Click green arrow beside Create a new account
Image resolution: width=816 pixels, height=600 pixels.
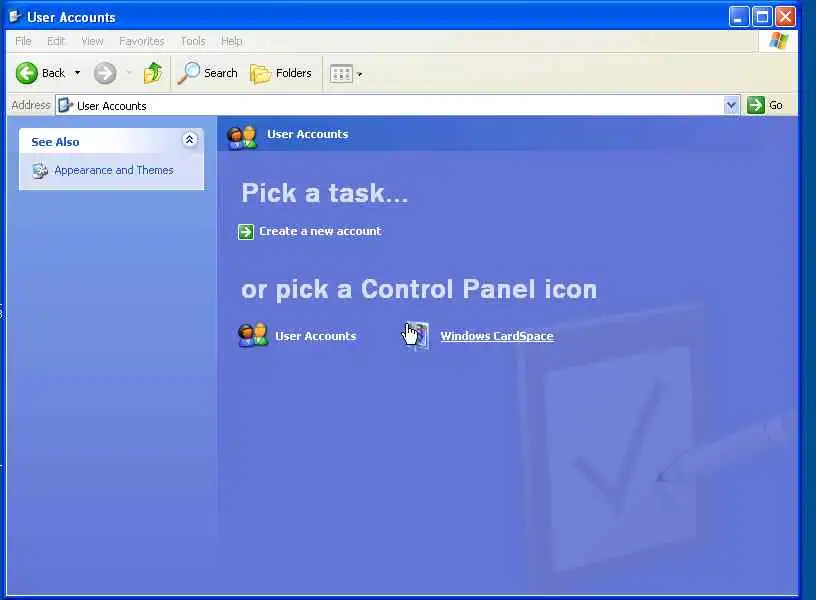(x=246, y=232)
